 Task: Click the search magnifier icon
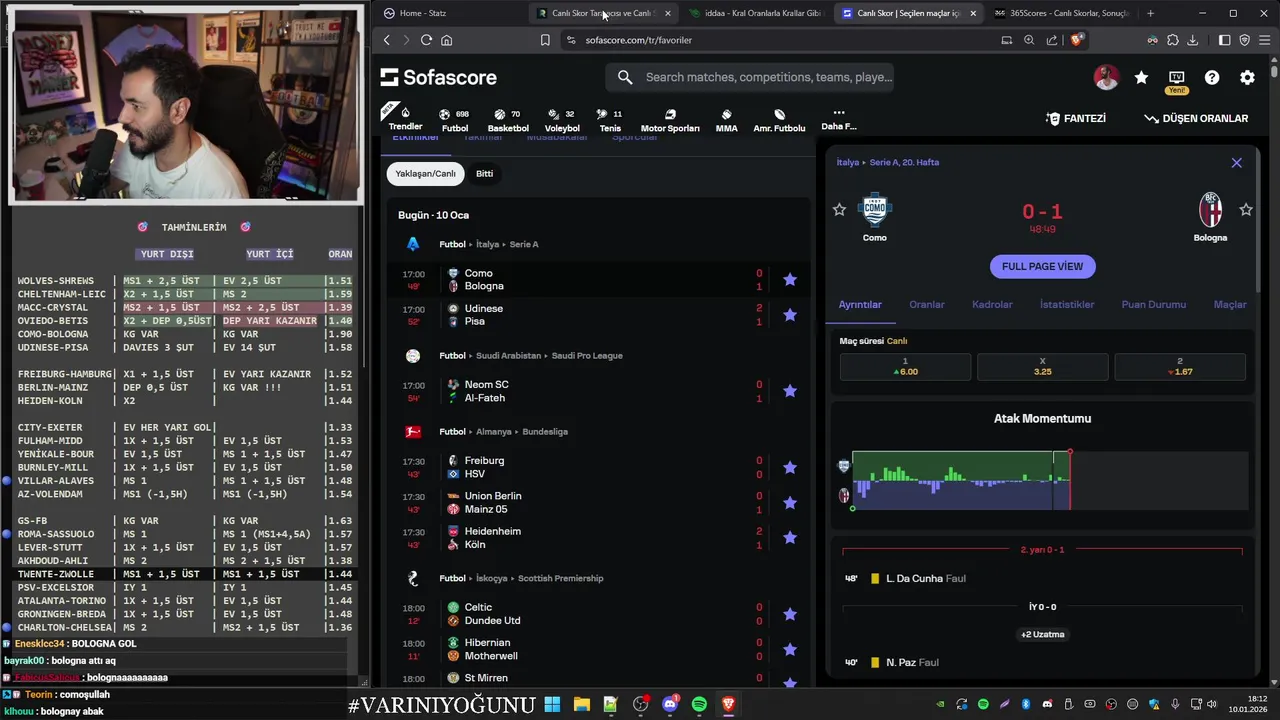click(625, 77)
